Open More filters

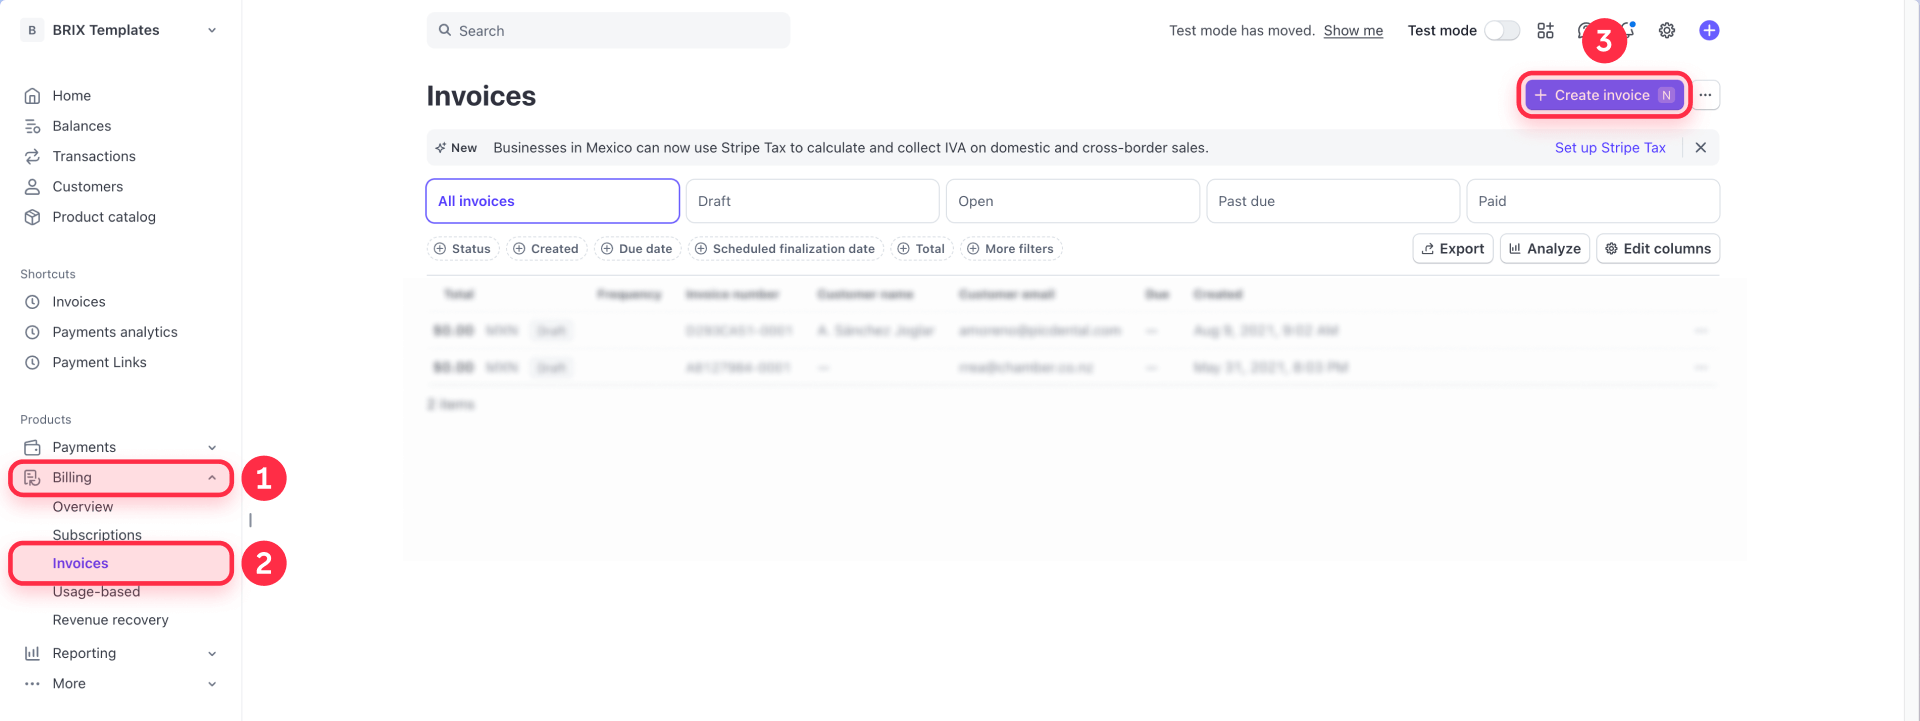(1010, 249)
